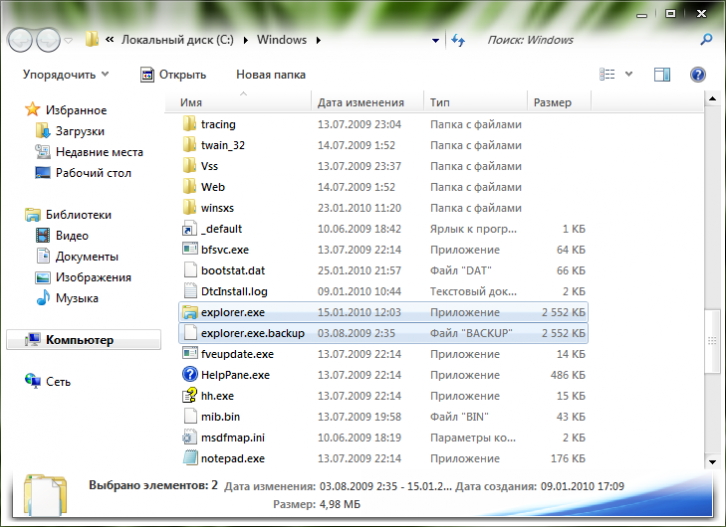Open the Упорядочить menu
726x527 pixels.
[x=66, y=74]
